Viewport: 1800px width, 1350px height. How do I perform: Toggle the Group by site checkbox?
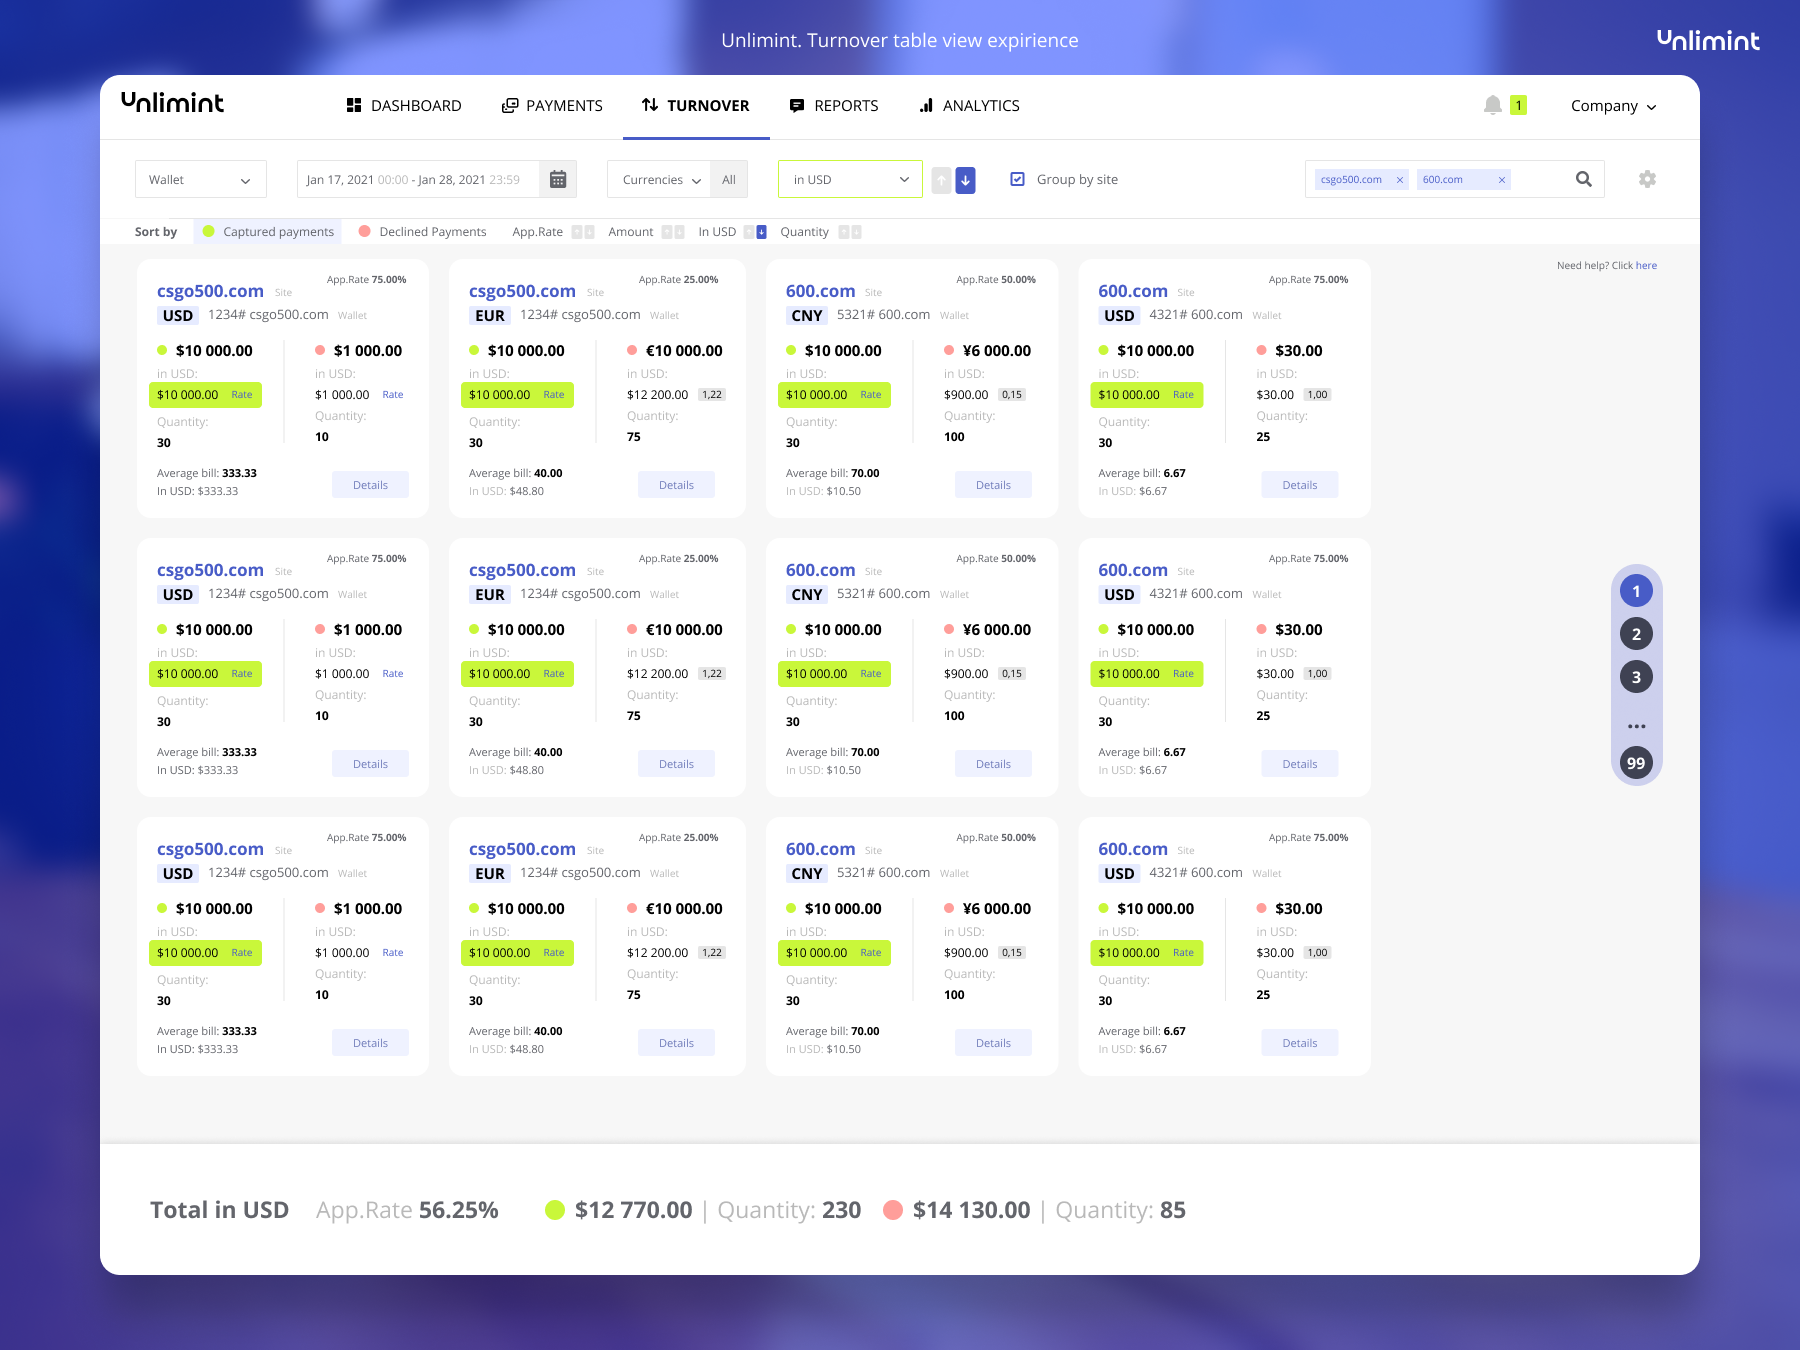pyautogui.click(x=1017, y=179)
